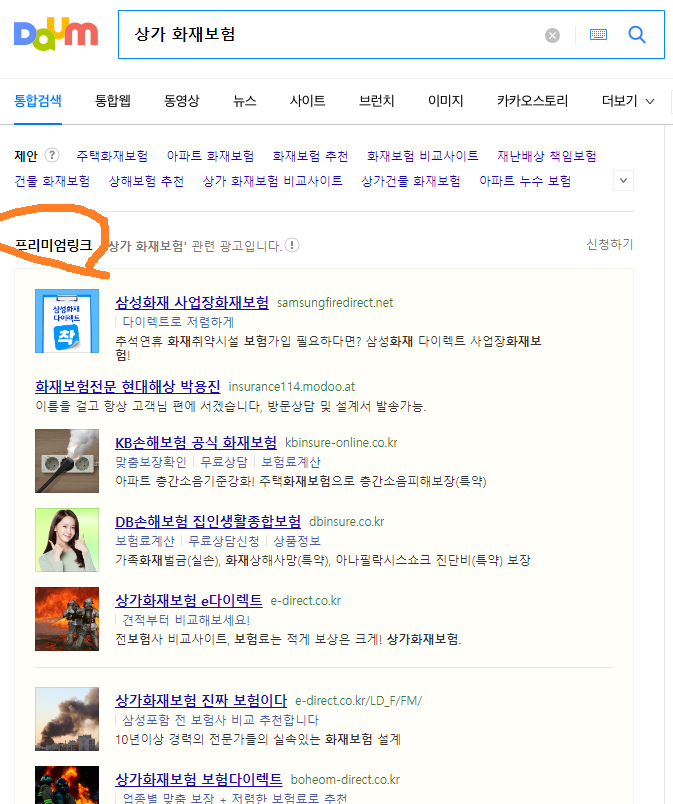Click the 제안 help question-mark icon
The height and width of the screenshot is (804, 673).
(52, 155)
